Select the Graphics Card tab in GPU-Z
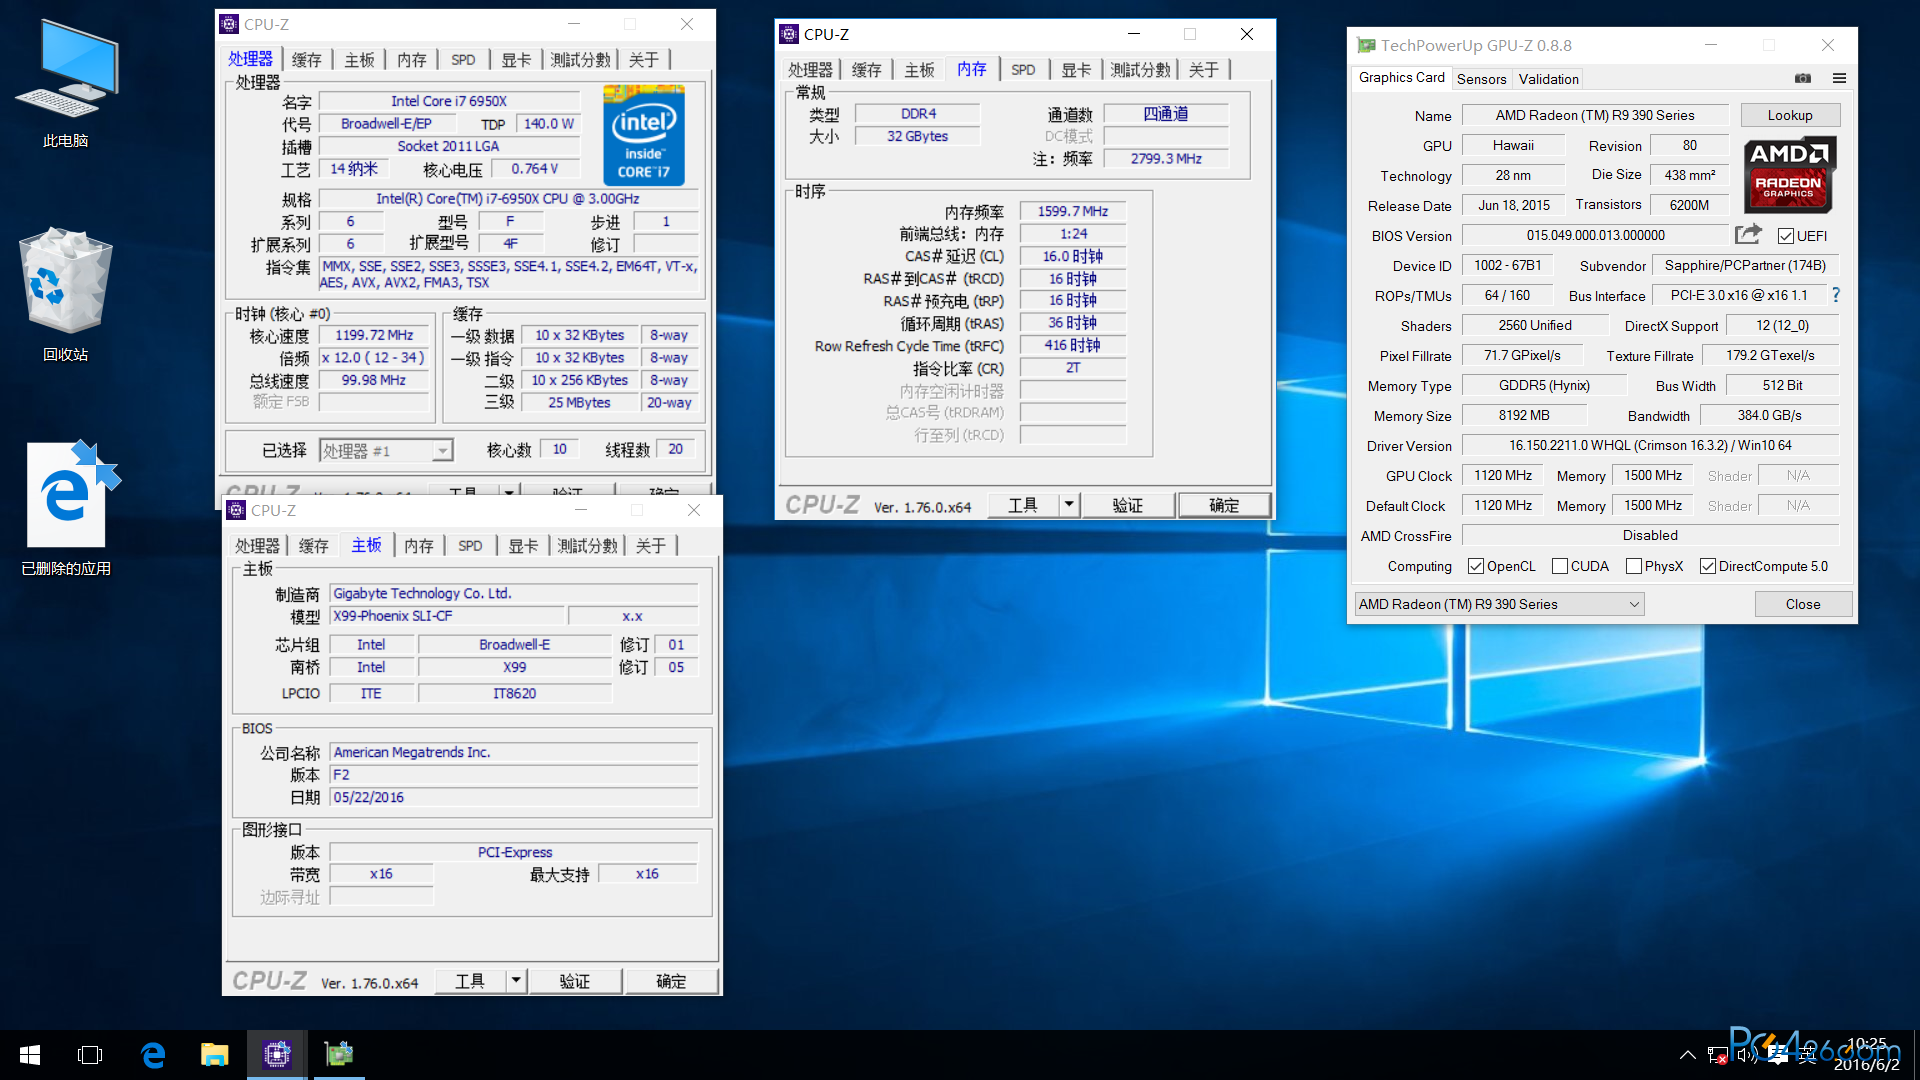 (1401, 78)
